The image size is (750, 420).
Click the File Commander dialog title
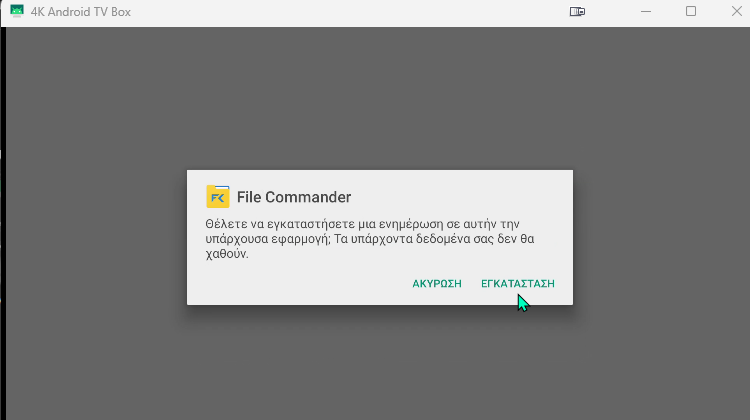[294, 197]
